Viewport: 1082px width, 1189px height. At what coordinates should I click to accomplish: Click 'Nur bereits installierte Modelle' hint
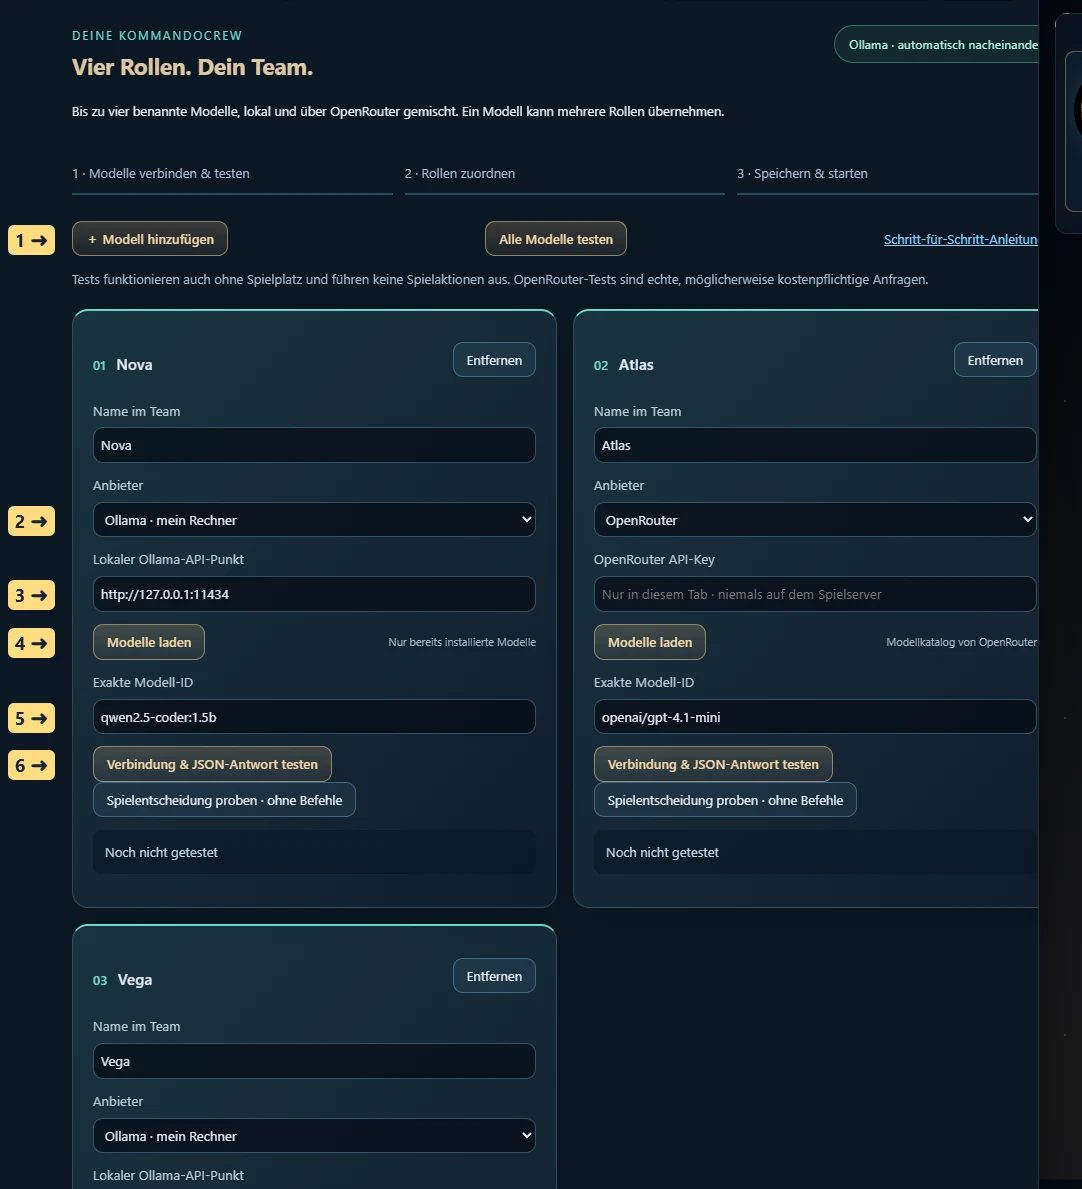pos(462,642)
